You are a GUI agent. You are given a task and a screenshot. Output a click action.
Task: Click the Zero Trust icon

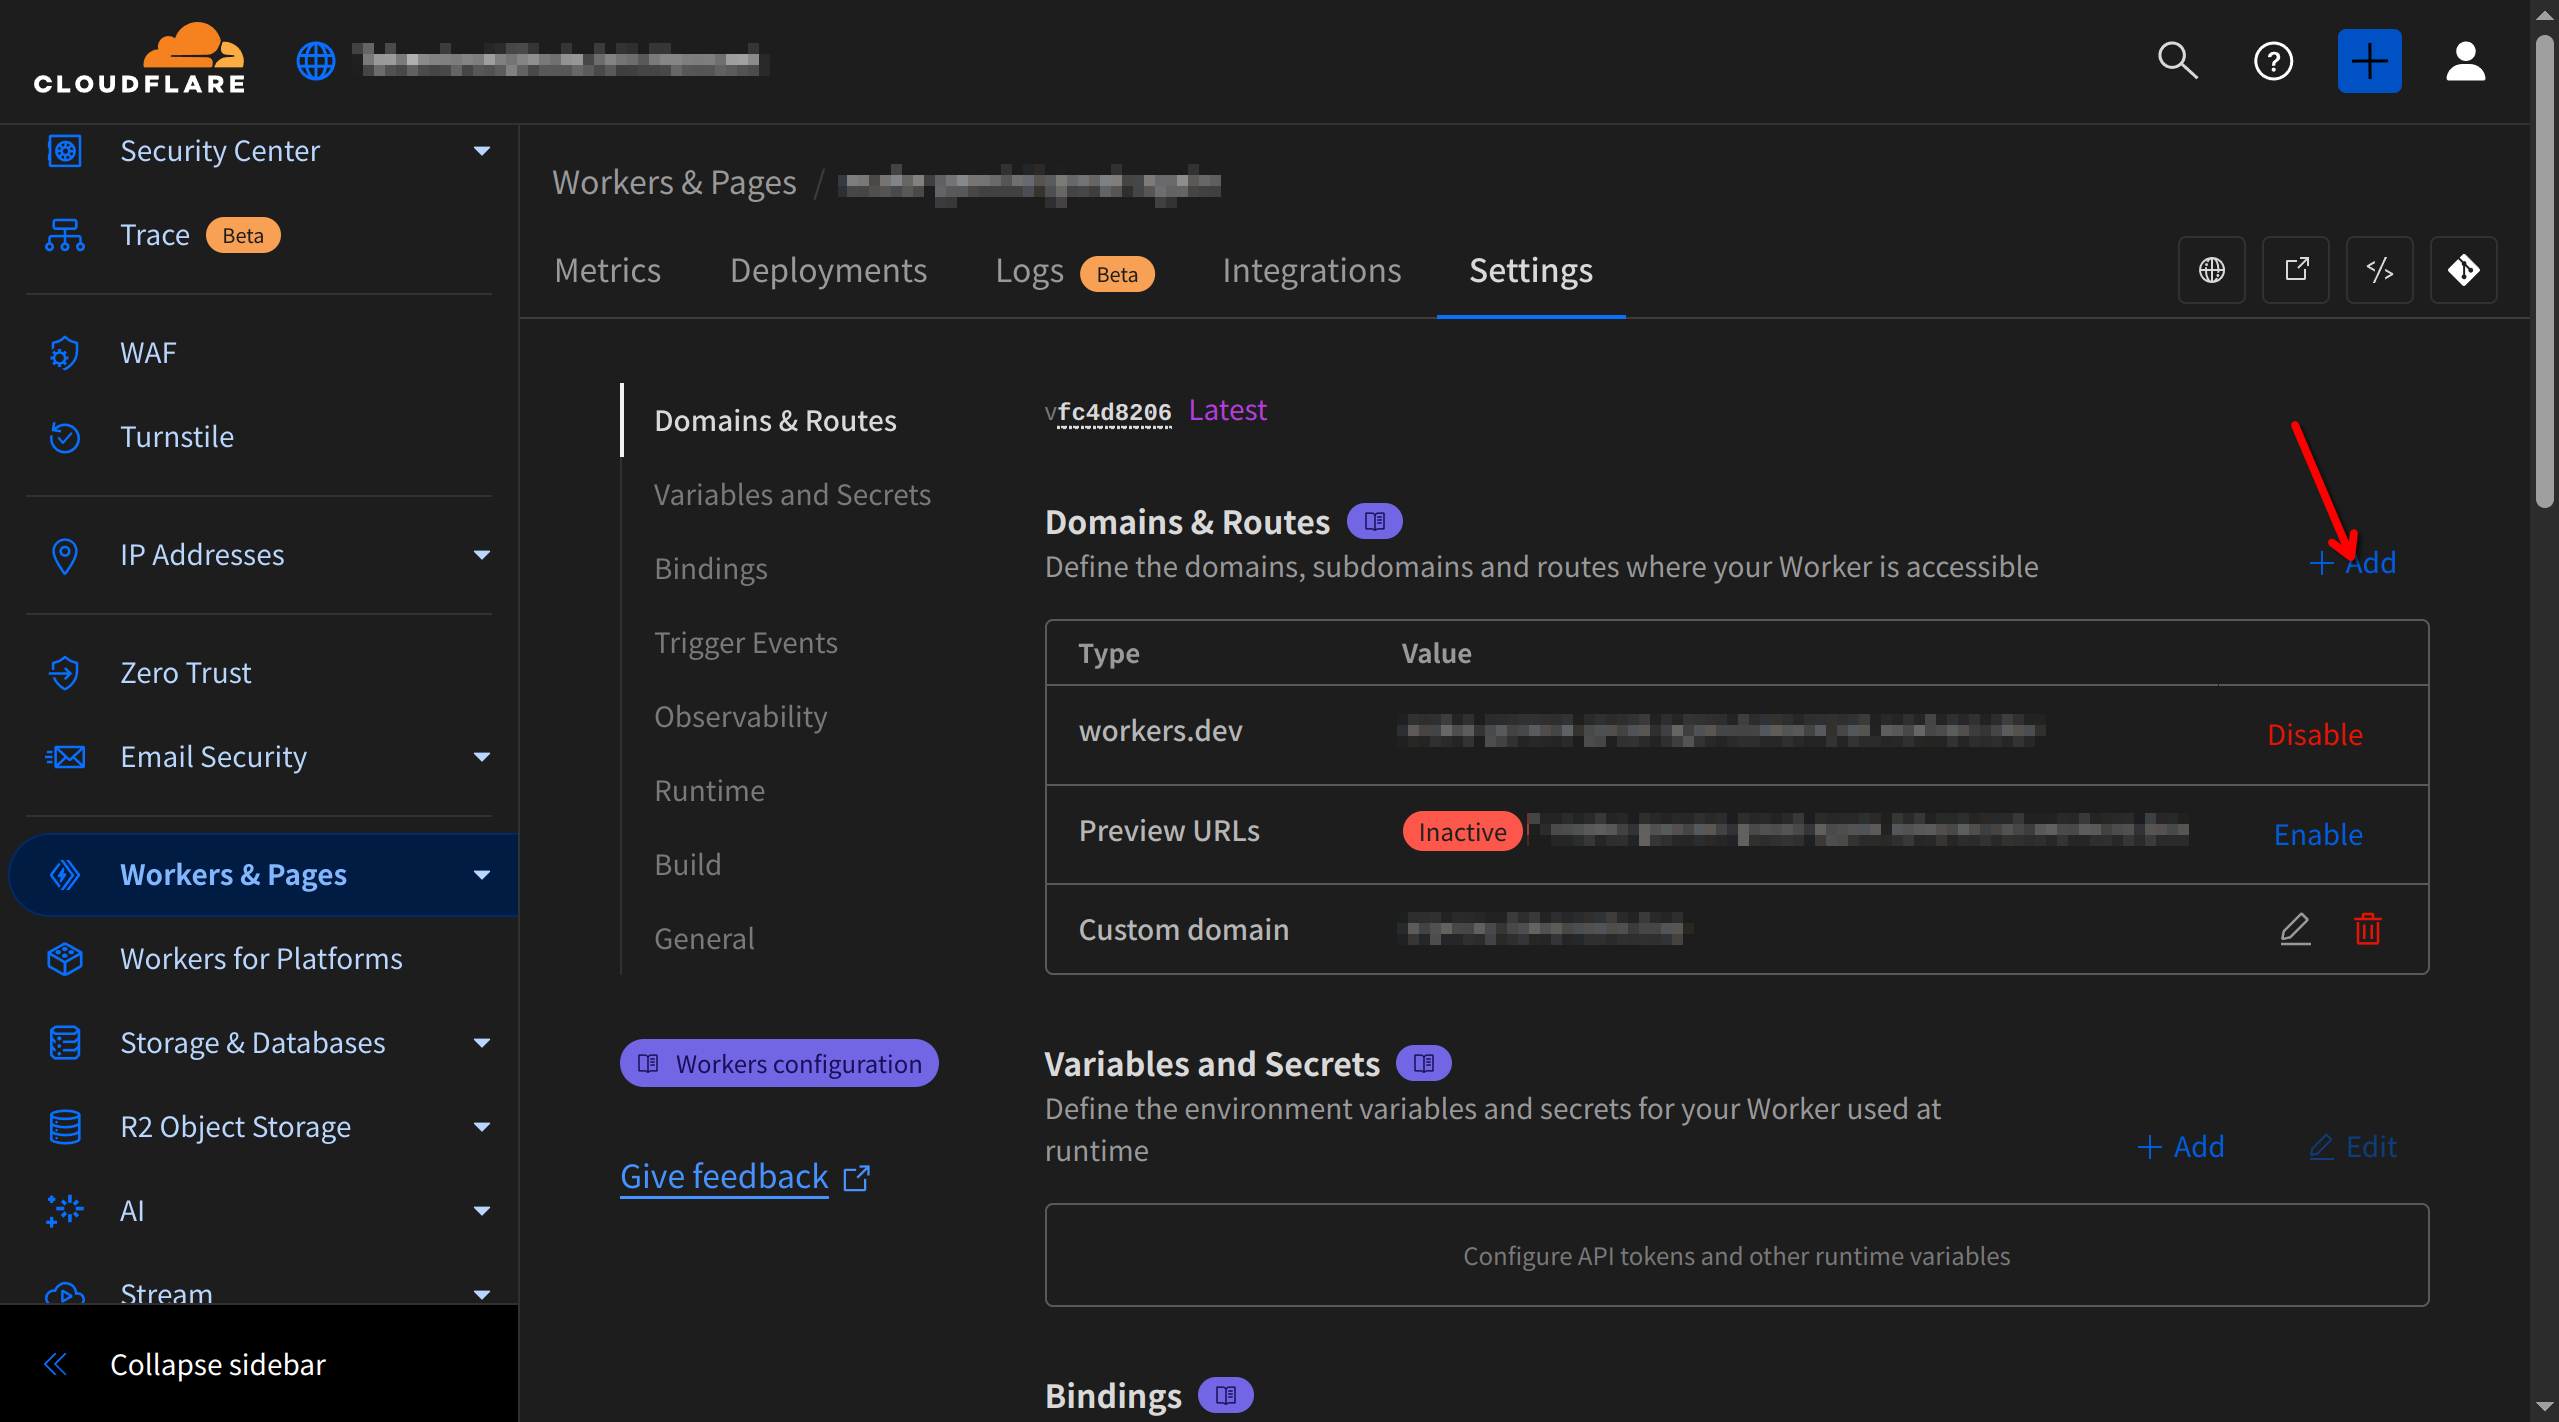pyautogui.click(x=65, y=673)
